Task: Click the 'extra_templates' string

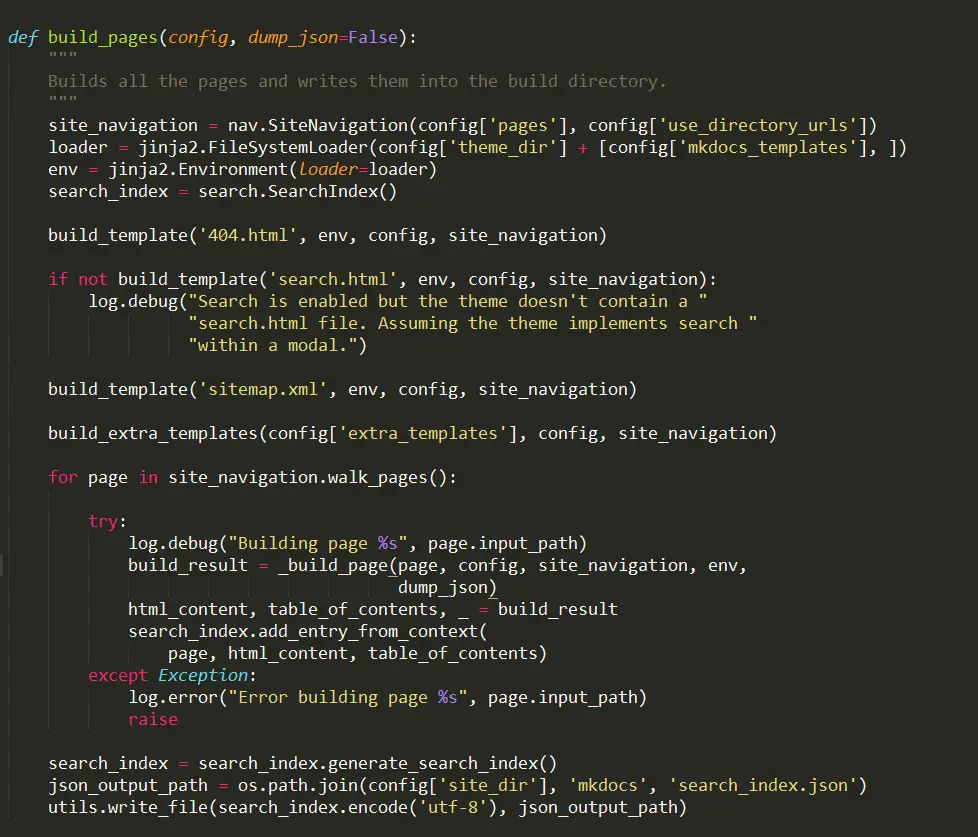Action: tap(422, 433)
